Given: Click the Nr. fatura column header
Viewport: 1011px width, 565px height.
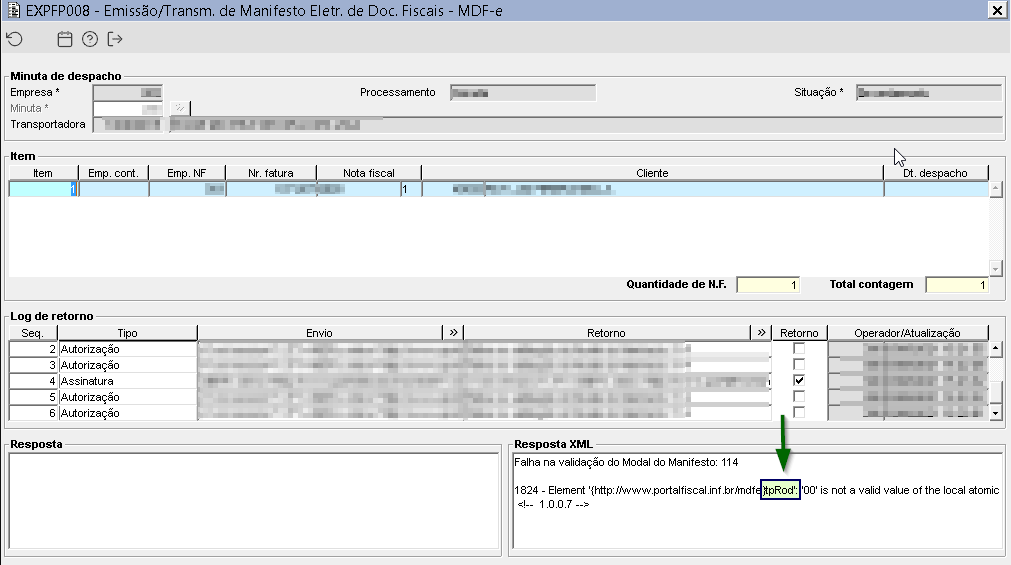Looking at the screenshot, I should [x=271, y=173].
